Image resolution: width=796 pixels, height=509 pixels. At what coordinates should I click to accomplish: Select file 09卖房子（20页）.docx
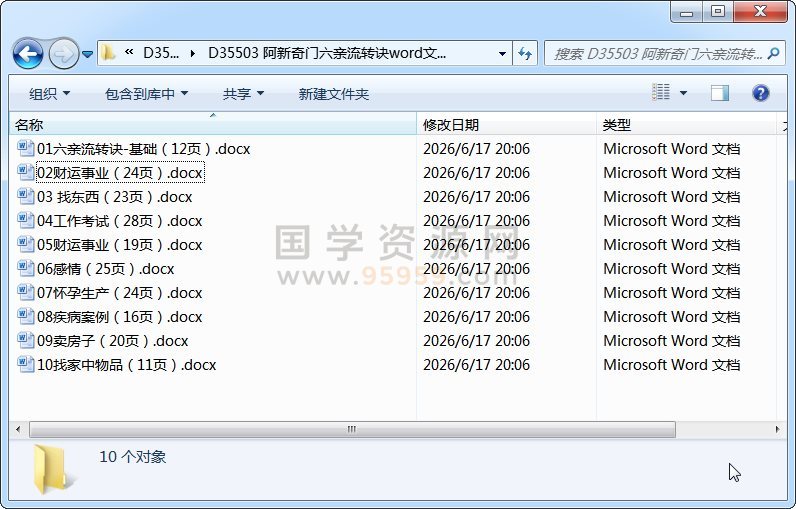[113, 341]
